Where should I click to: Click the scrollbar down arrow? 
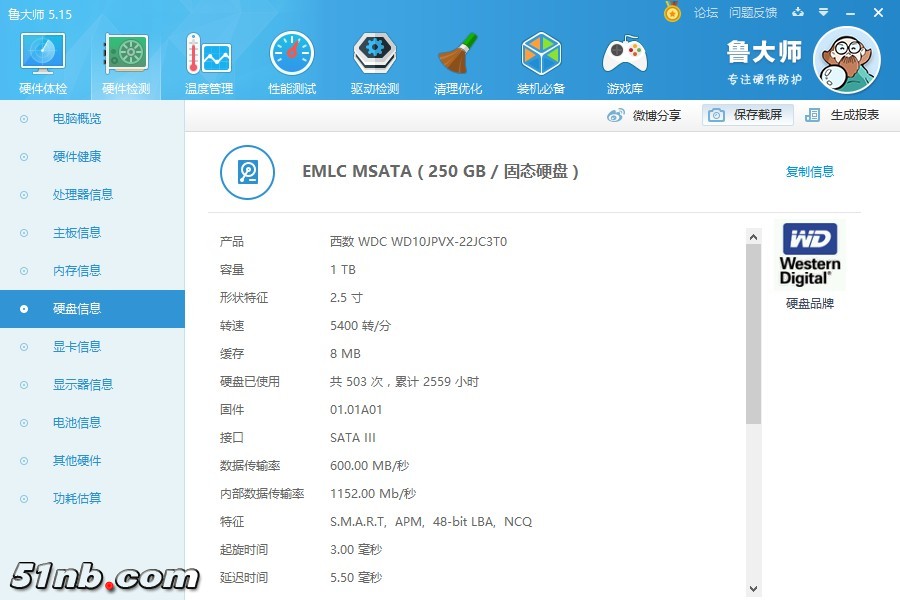point(754,590)
